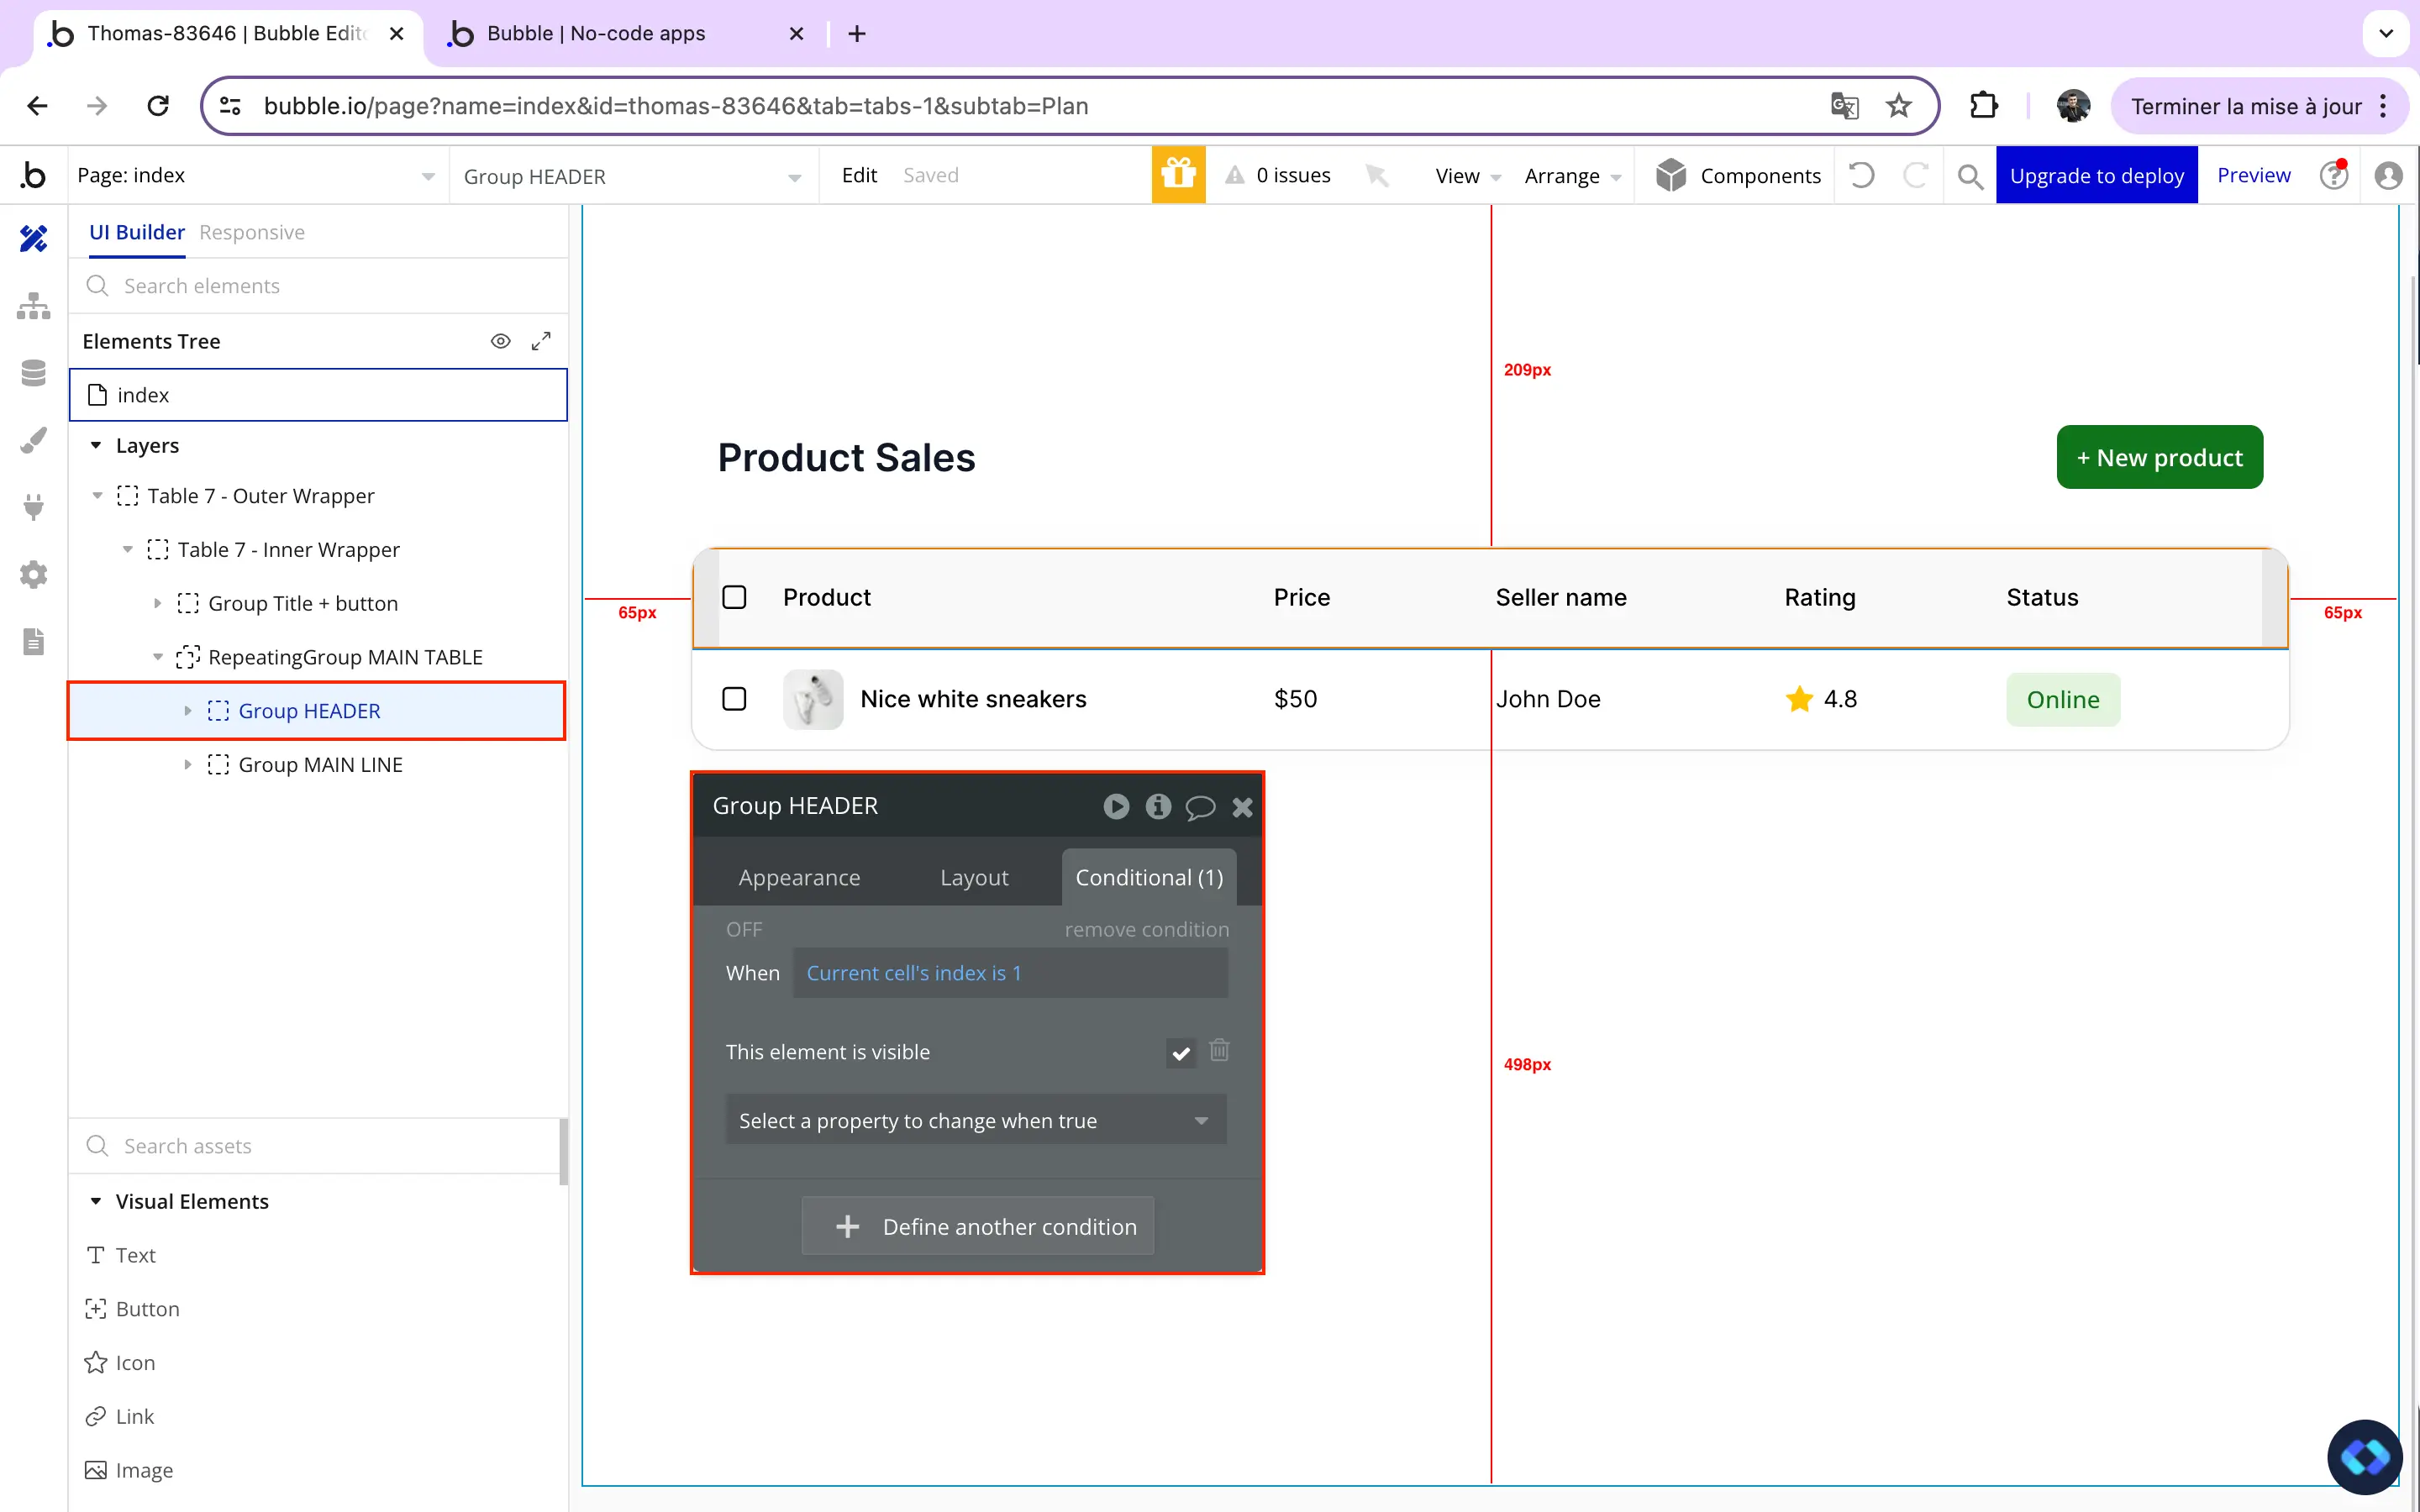Click the Redo arrow icon

coord(1914,175)
